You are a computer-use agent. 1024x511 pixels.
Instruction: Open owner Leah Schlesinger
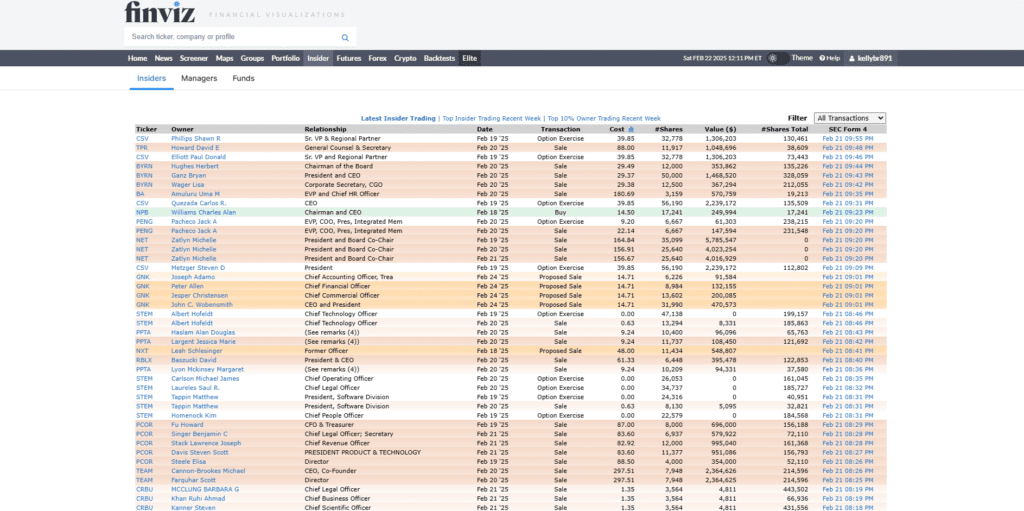coord(197,351)
